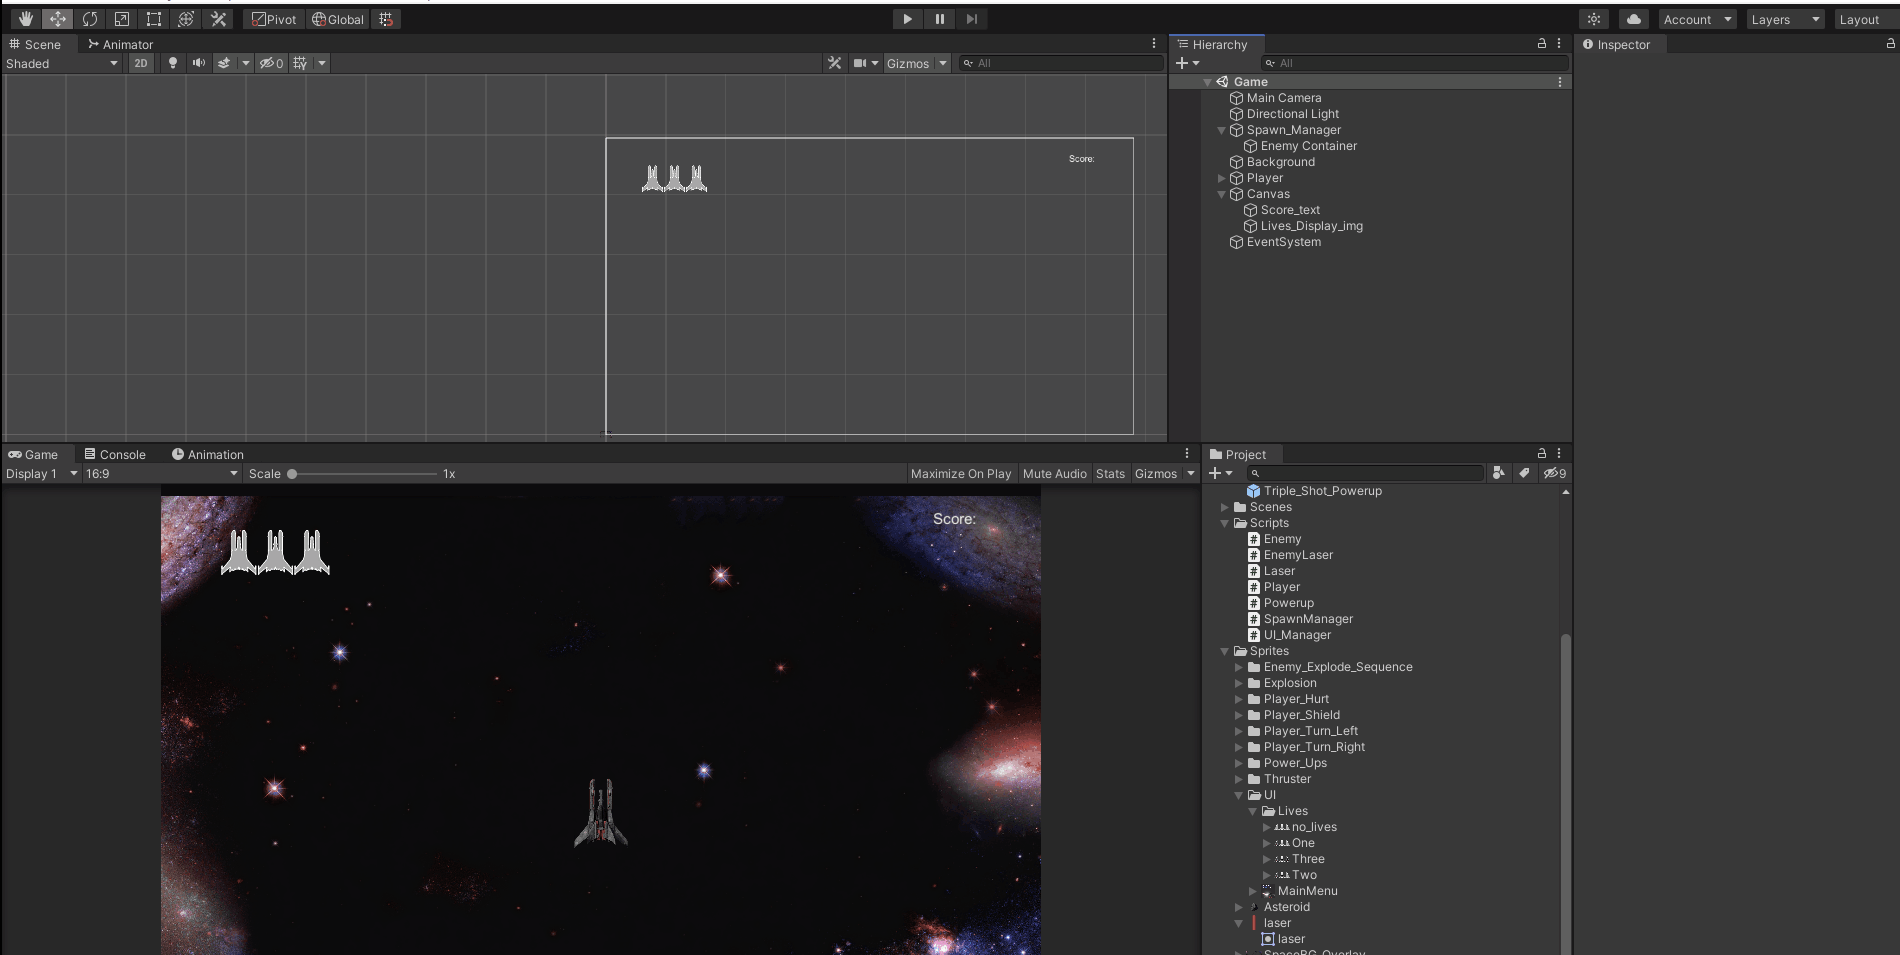Click the Play button
This screenshot has width=1900, height=955.
(907, 19)
